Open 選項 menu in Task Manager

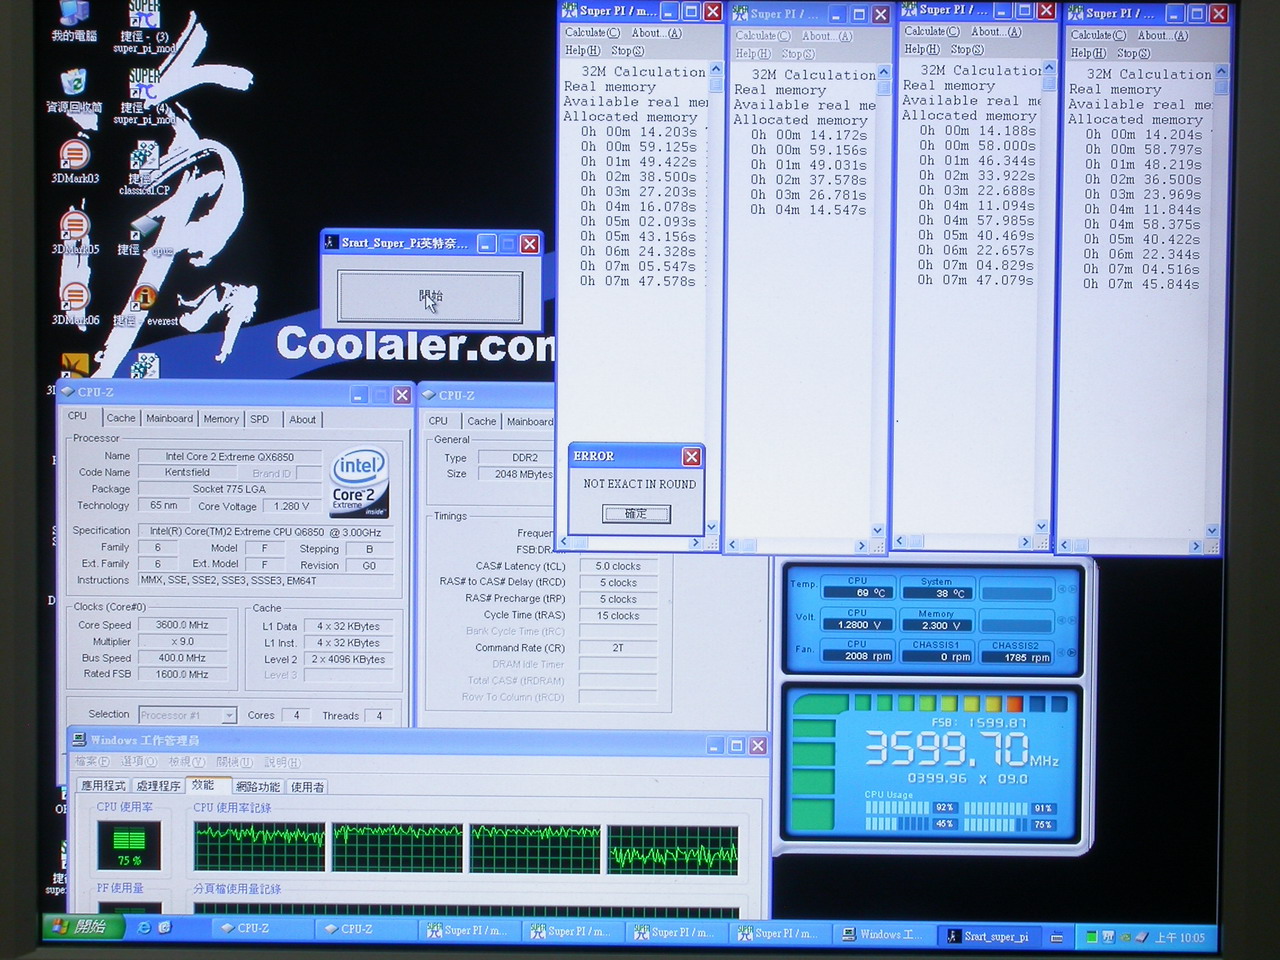(x=139, y=761)
